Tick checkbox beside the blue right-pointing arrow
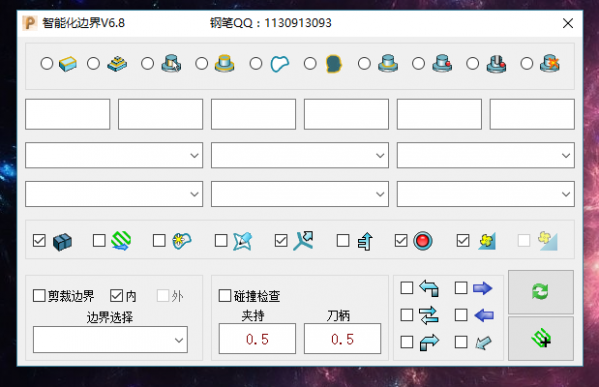The width and height of the screenshot is (599, 387). pos(461,288)
